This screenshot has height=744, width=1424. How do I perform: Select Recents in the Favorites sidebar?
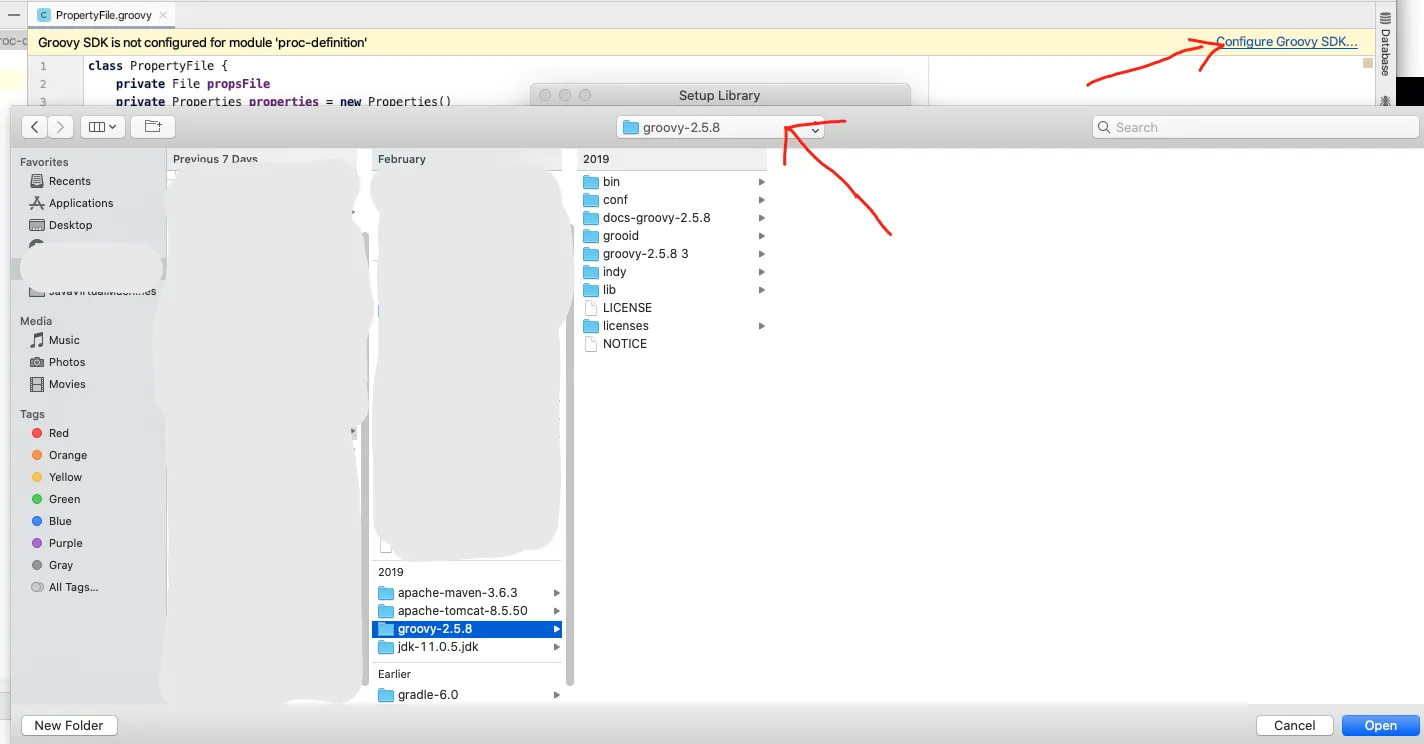[x=70, y=181]
